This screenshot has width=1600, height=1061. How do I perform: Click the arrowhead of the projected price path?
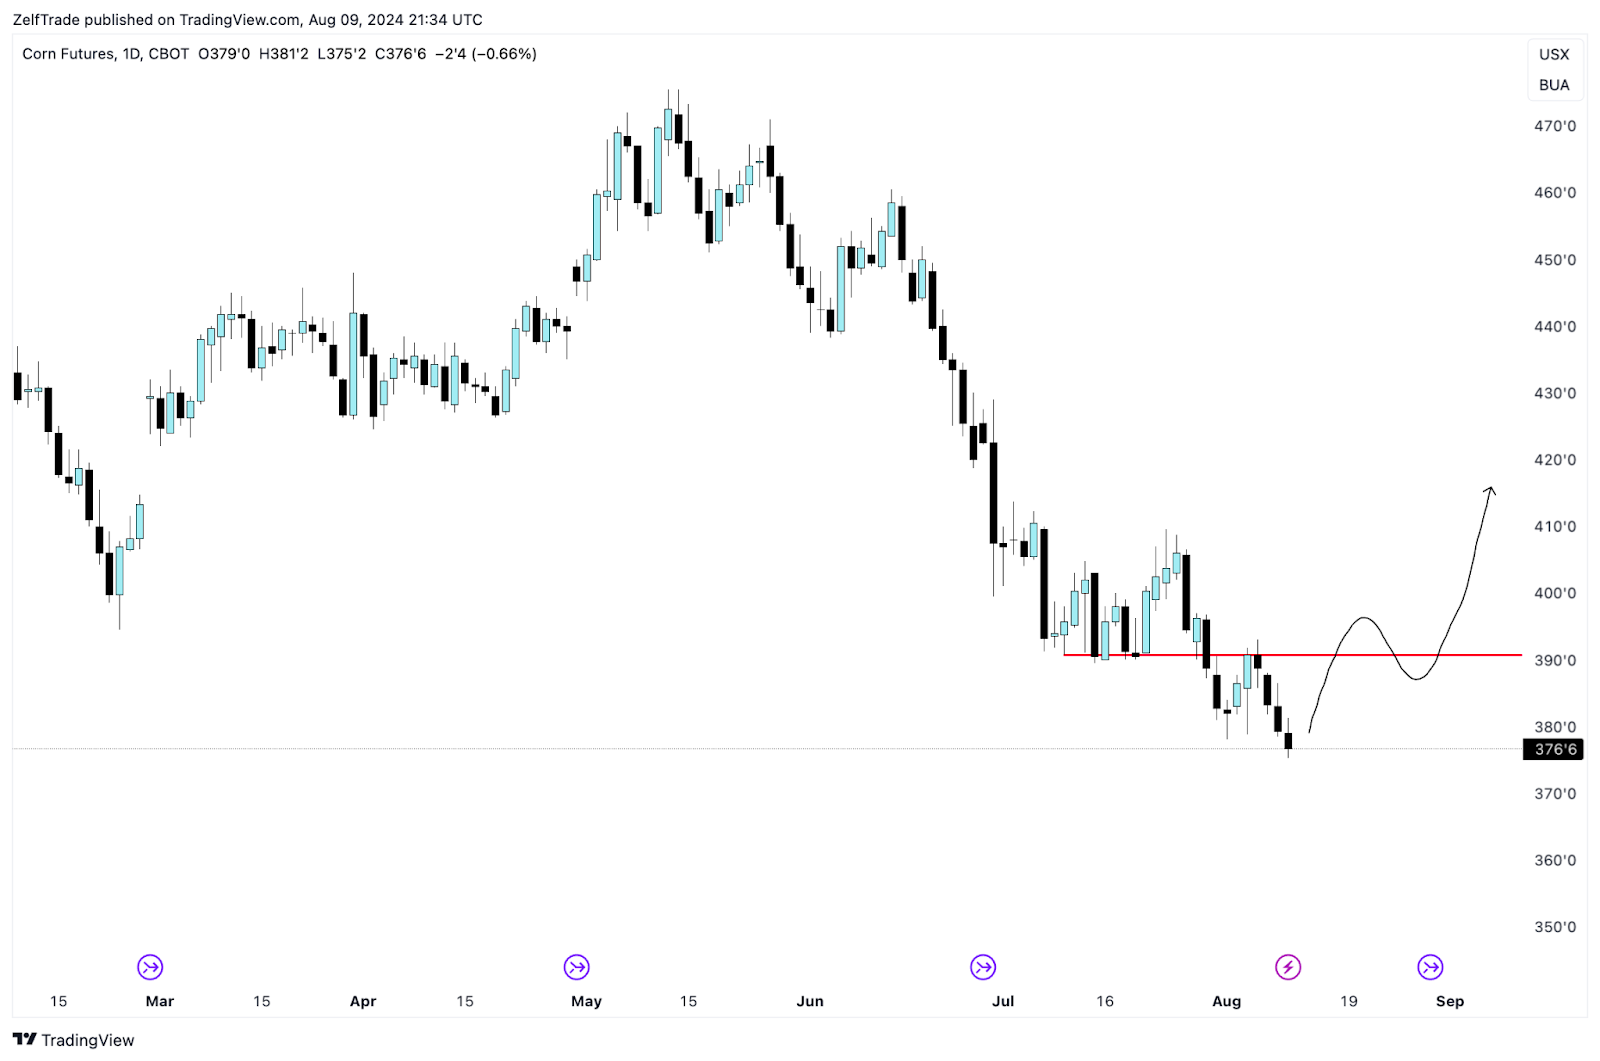pyautogui.click(x=1490, y=490)
